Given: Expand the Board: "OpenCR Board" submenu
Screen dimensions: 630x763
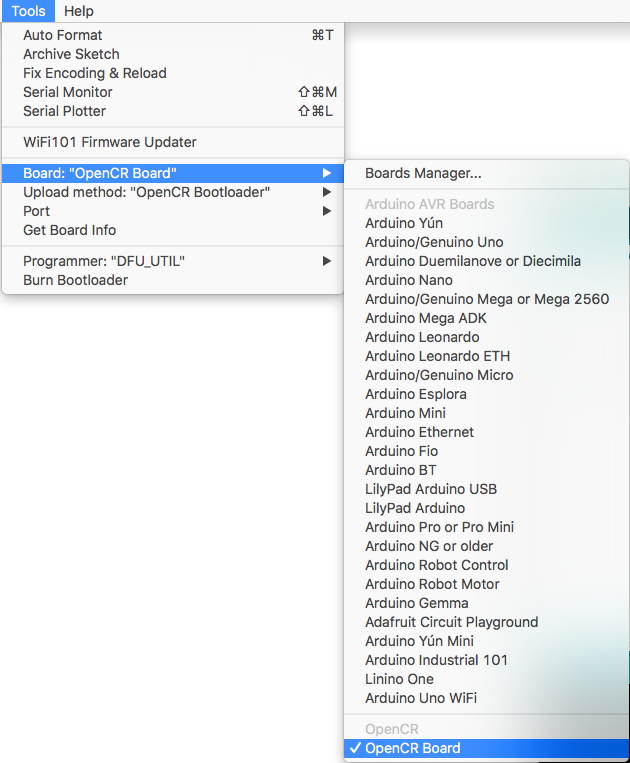Looking at the screenshot, I should 173,173.
